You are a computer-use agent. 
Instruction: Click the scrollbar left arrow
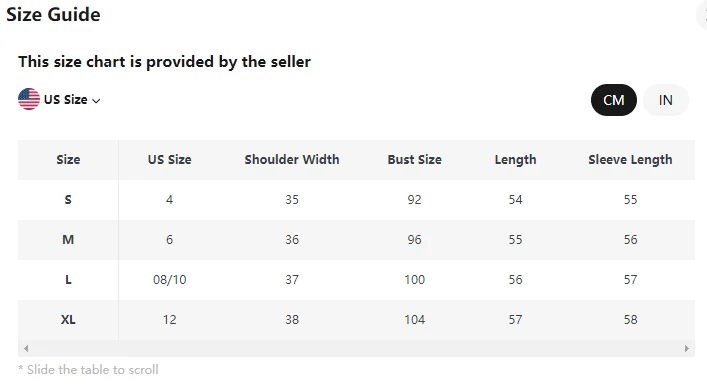[26, 348]
